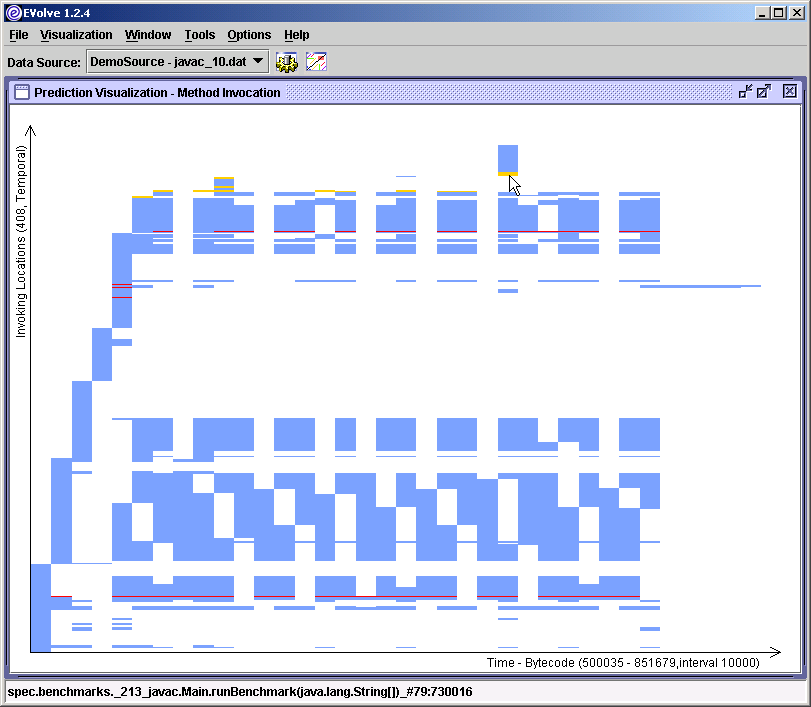This screenshot has height=707, width=811.
Task: Maximize the EVolve main window
Action: pos(778,13)
